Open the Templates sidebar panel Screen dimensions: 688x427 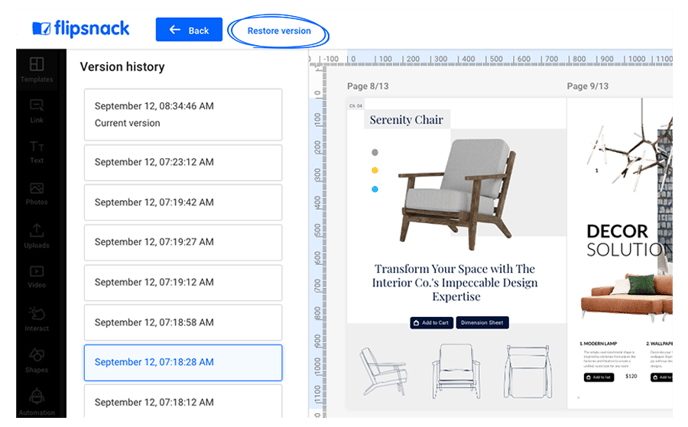click(x=37, y=70)
